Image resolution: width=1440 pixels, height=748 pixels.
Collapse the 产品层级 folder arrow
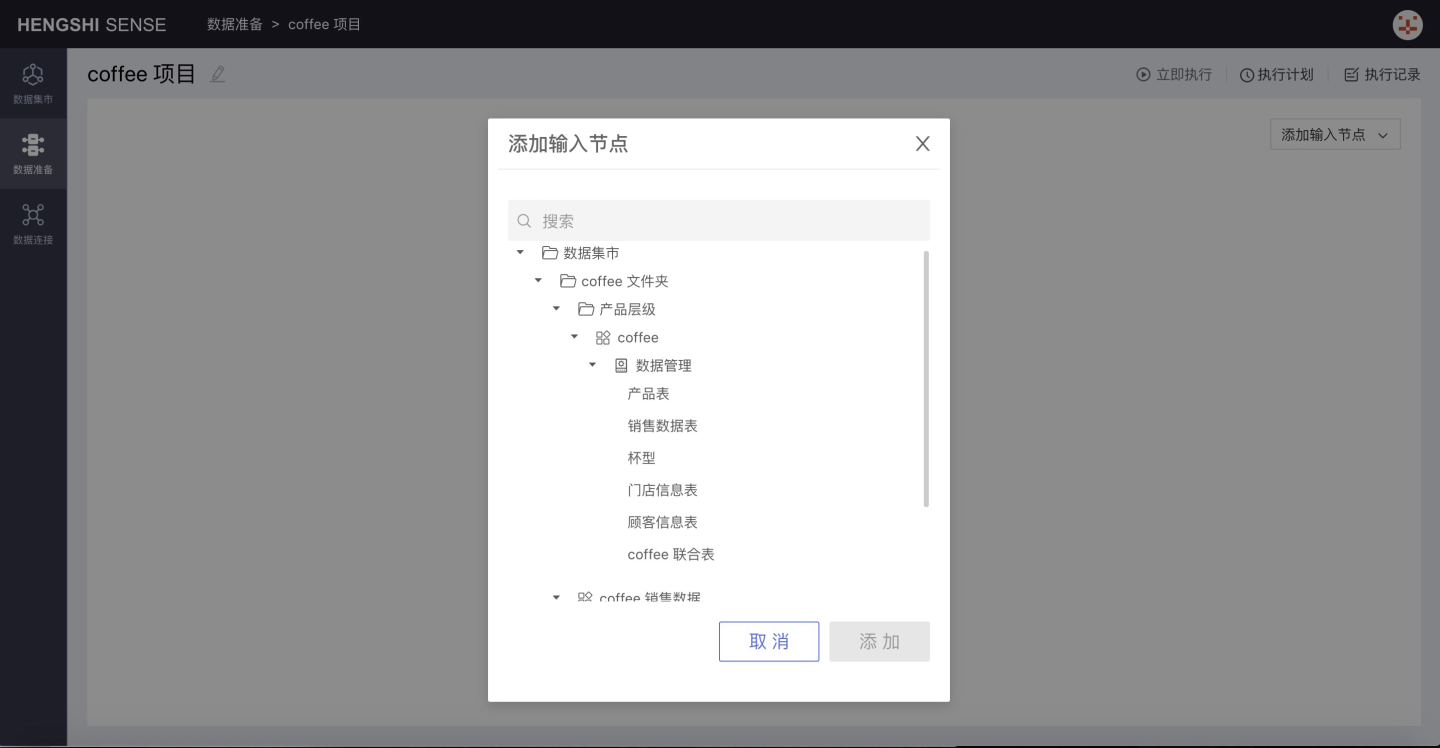[556, 309]
